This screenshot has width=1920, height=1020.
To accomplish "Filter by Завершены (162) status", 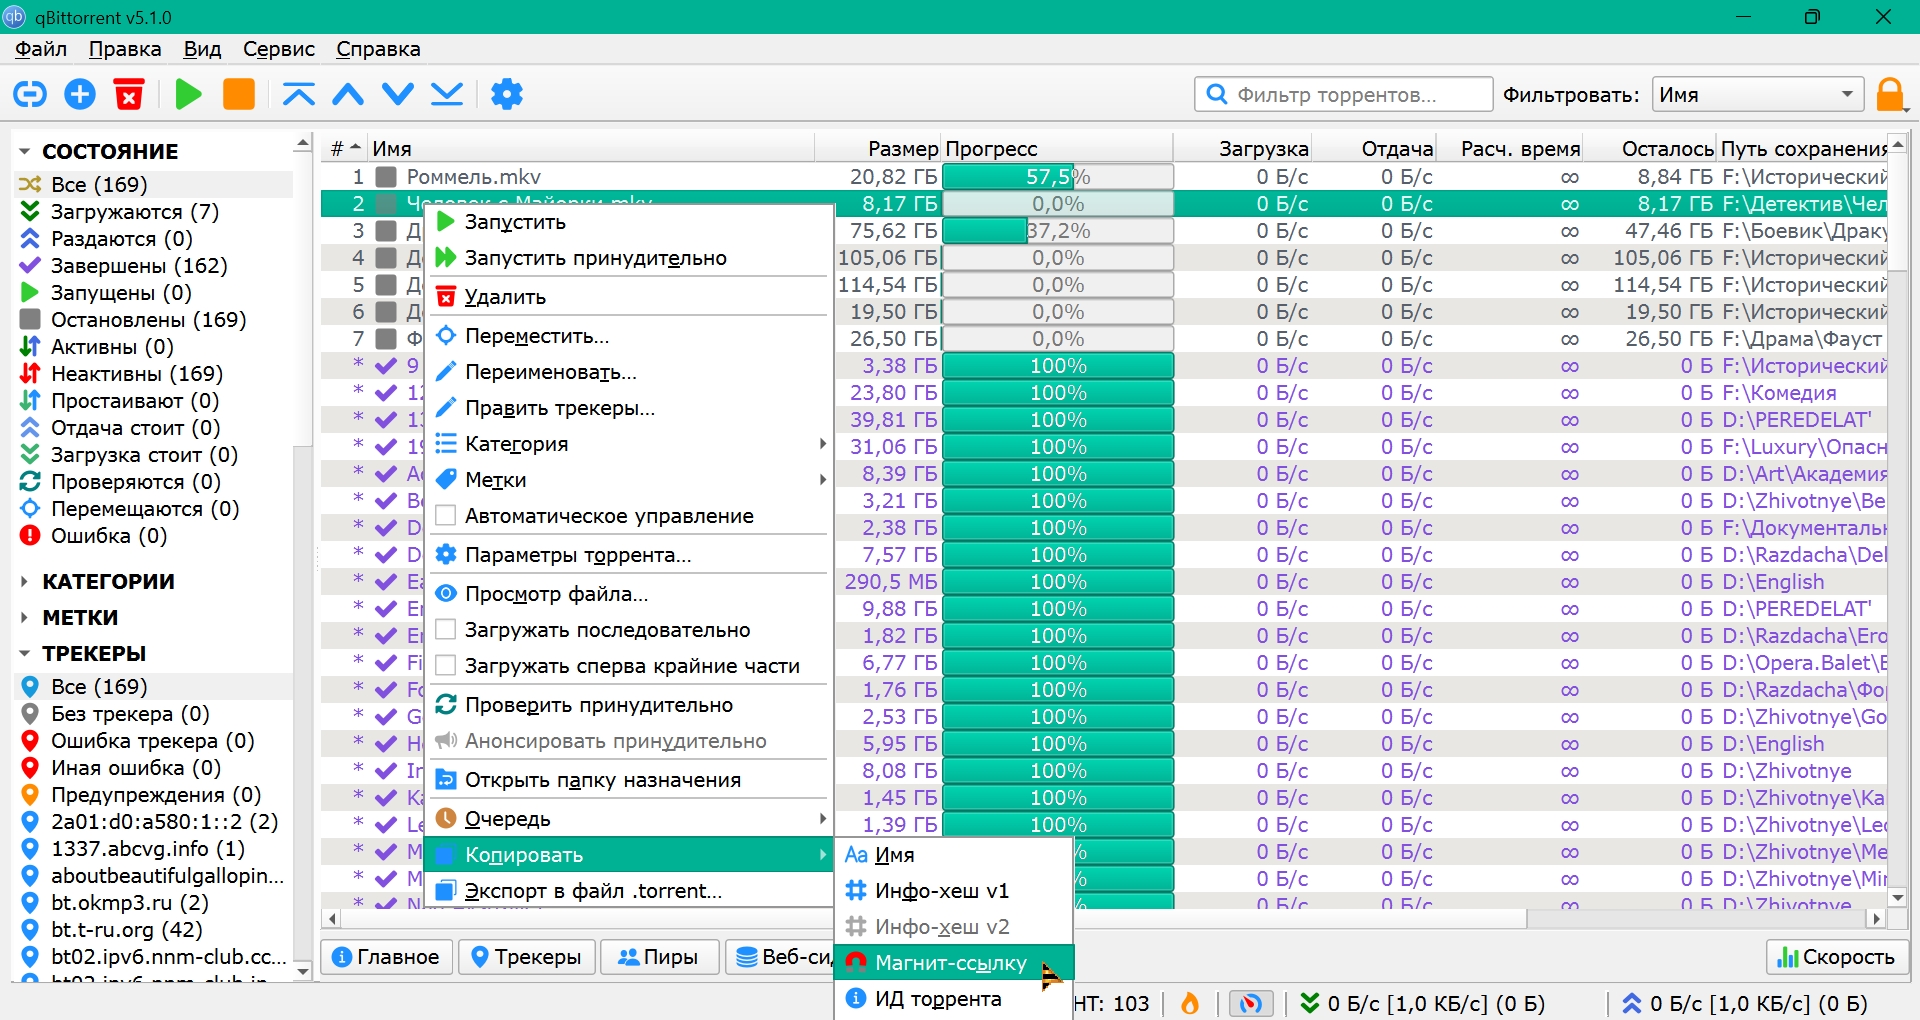I will coord(139,266).
